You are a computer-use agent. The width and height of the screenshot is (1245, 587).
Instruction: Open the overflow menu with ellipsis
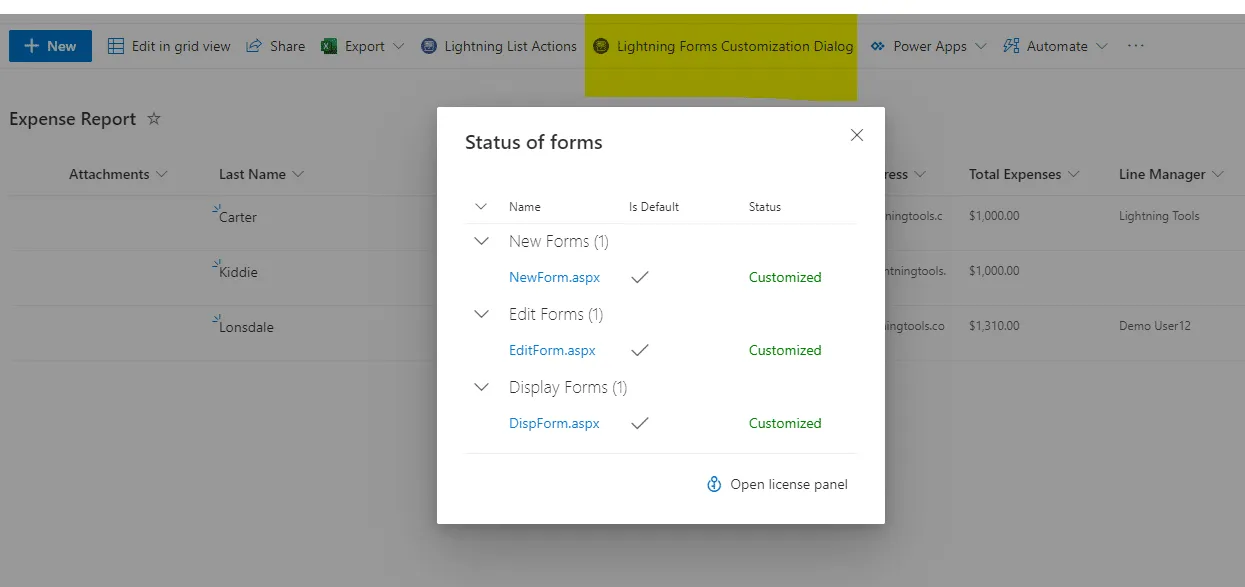(x=1135, y=45)
